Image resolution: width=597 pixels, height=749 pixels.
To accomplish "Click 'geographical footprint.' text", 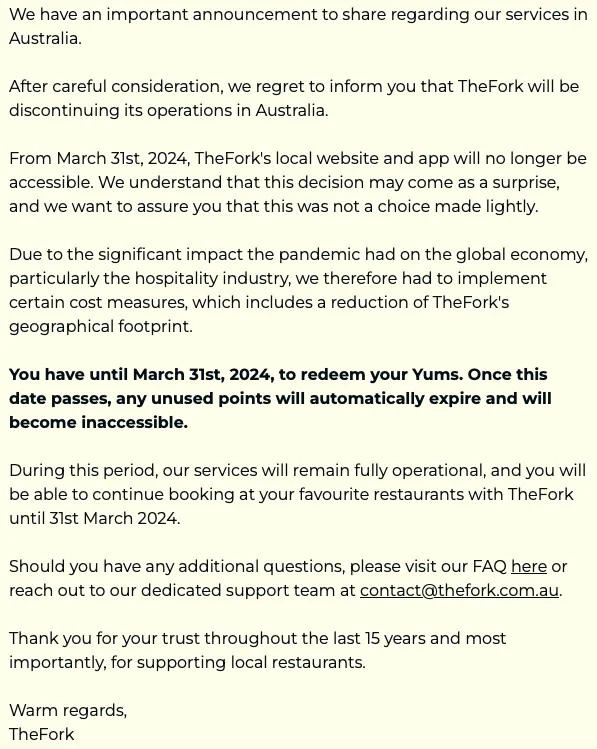I will 101,327.
